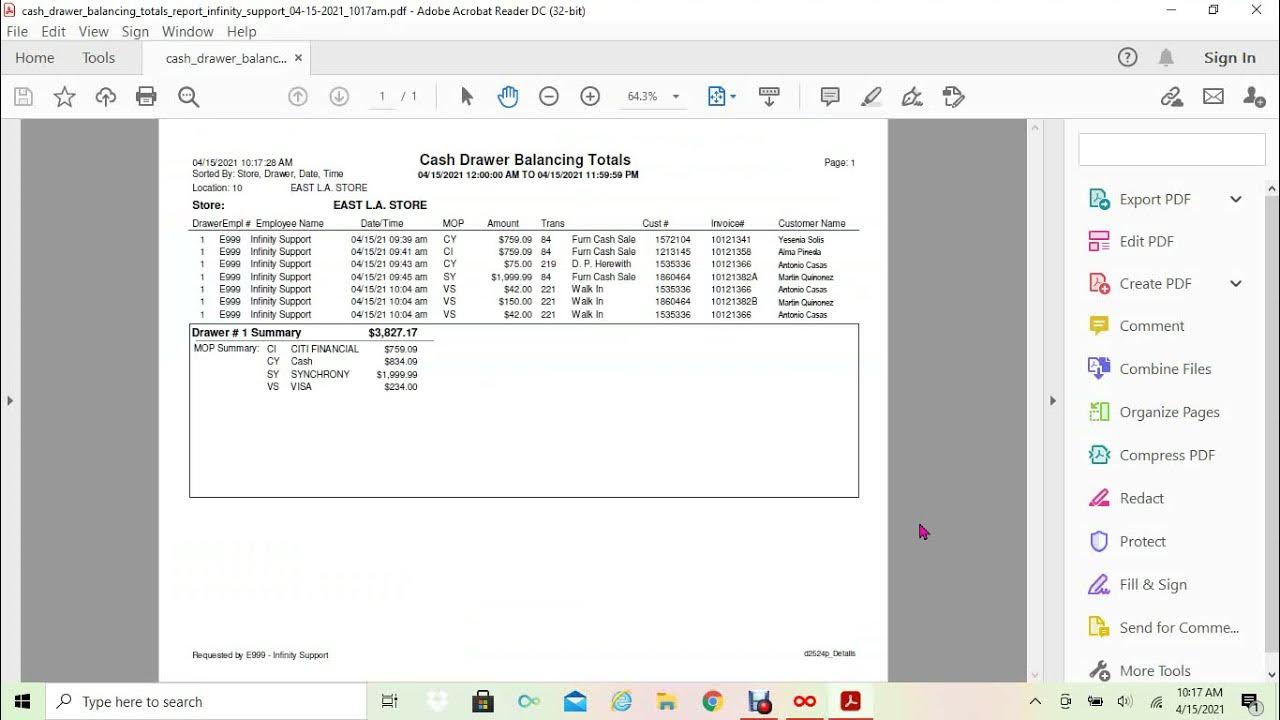Click the stamp/more tools icon
The width and height of the screenshot is (1280, 720).
(x=953, y=97)
